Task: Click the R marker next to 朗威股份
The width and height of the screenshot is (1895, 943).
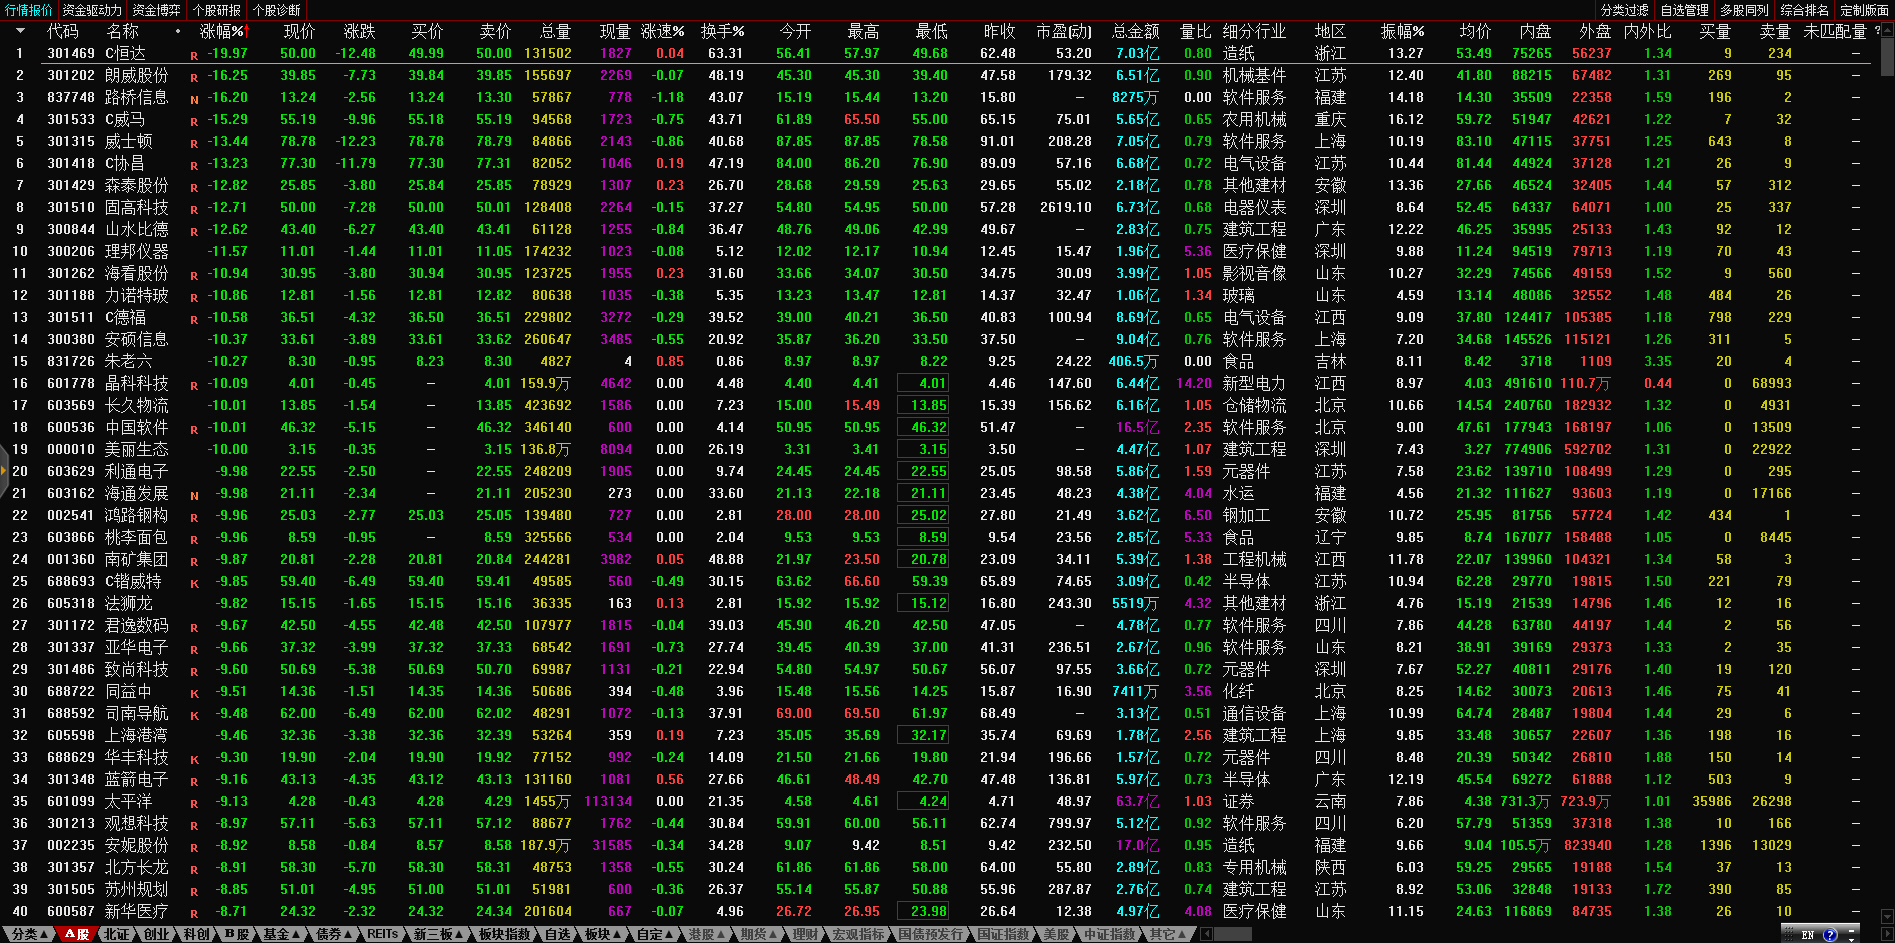Action: click(194, 77)
